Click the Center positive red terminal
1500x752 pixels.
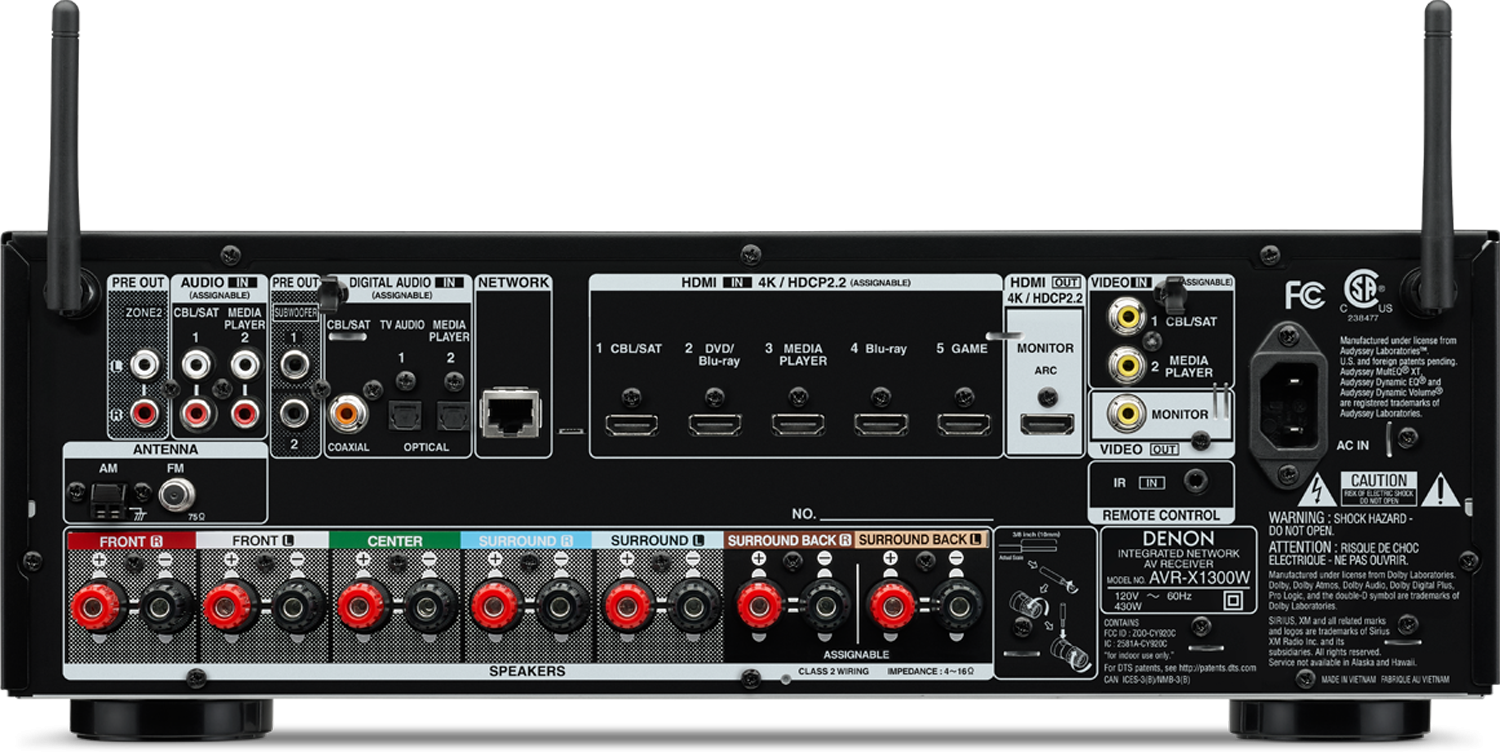(x=362, y=605)
